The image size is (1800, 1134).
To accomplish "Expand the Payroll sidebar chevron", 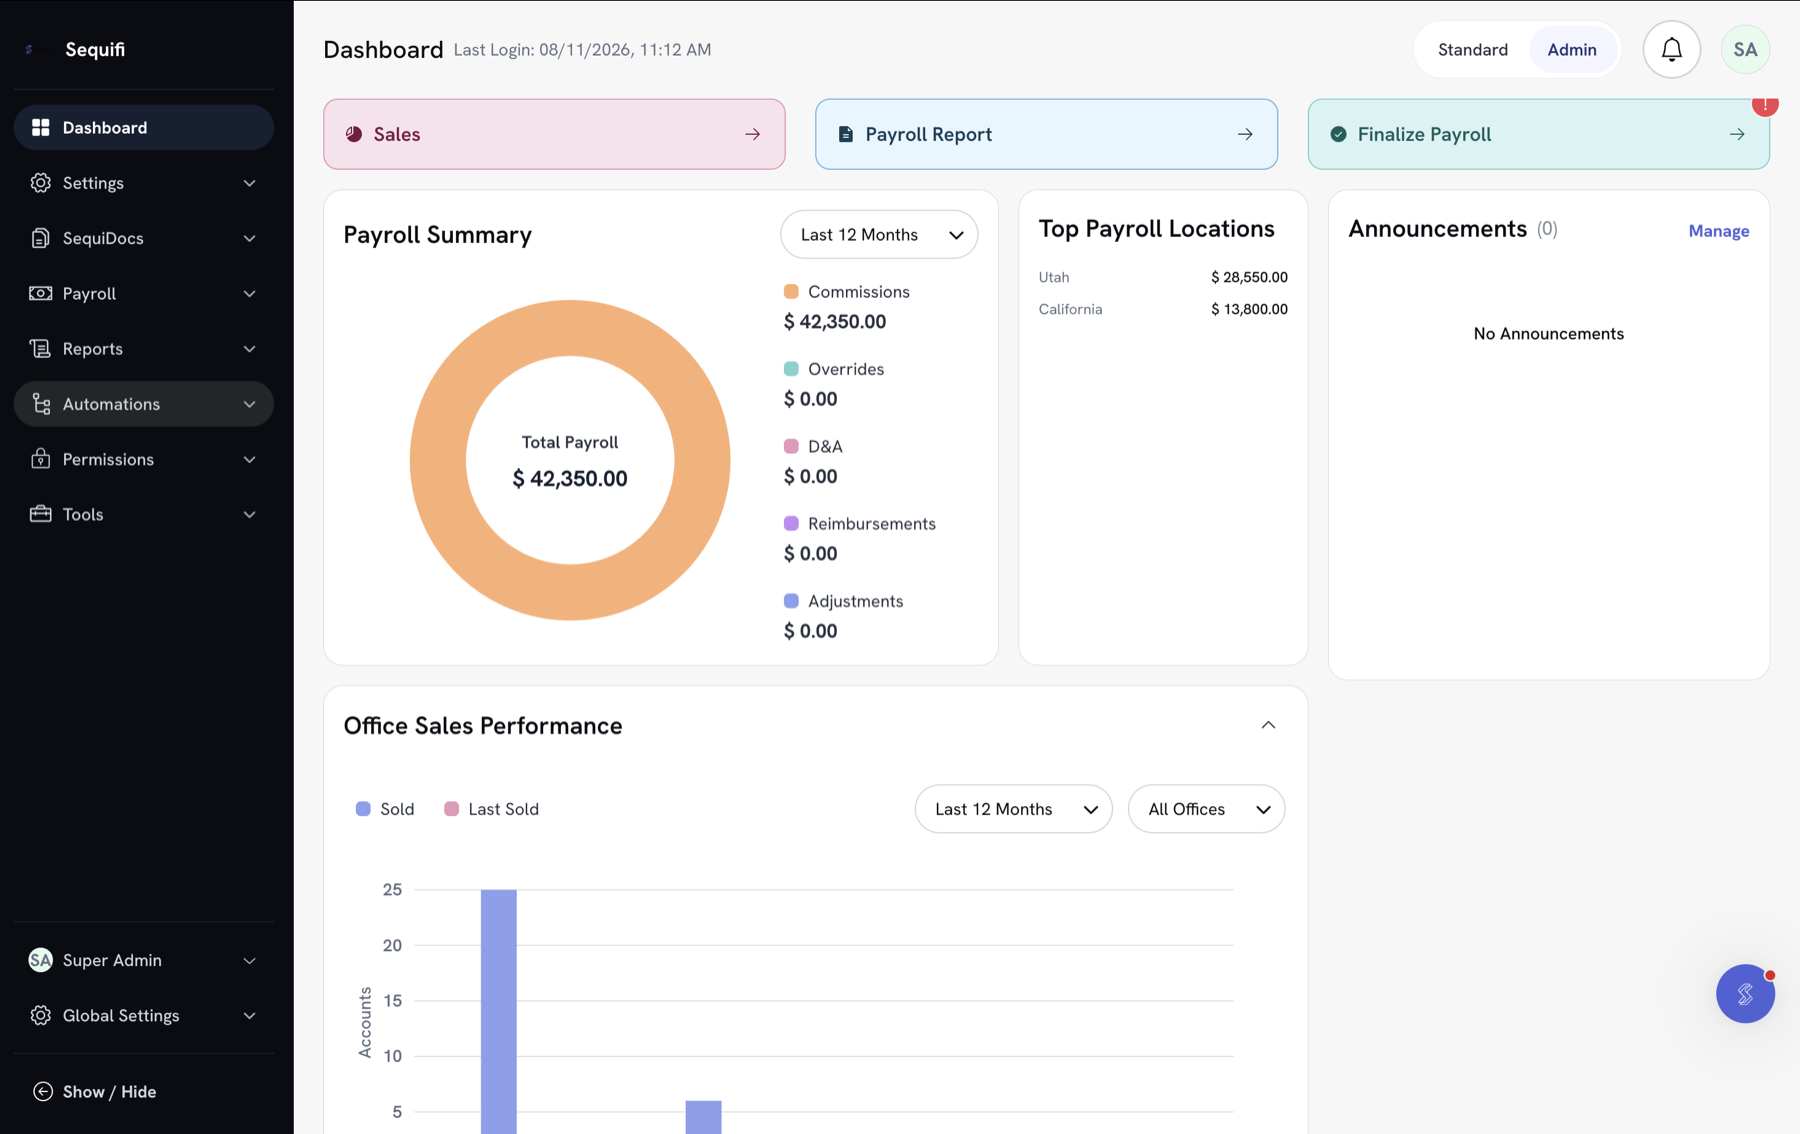I will (249, 293).
